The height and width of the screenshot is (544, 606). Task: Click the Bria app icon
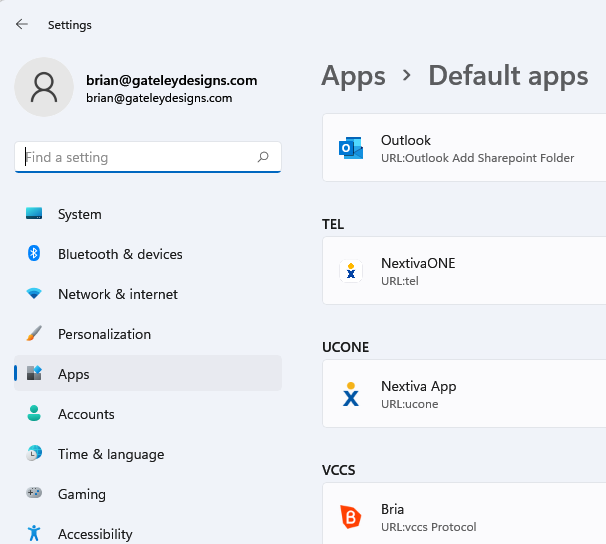pos(351,517)
